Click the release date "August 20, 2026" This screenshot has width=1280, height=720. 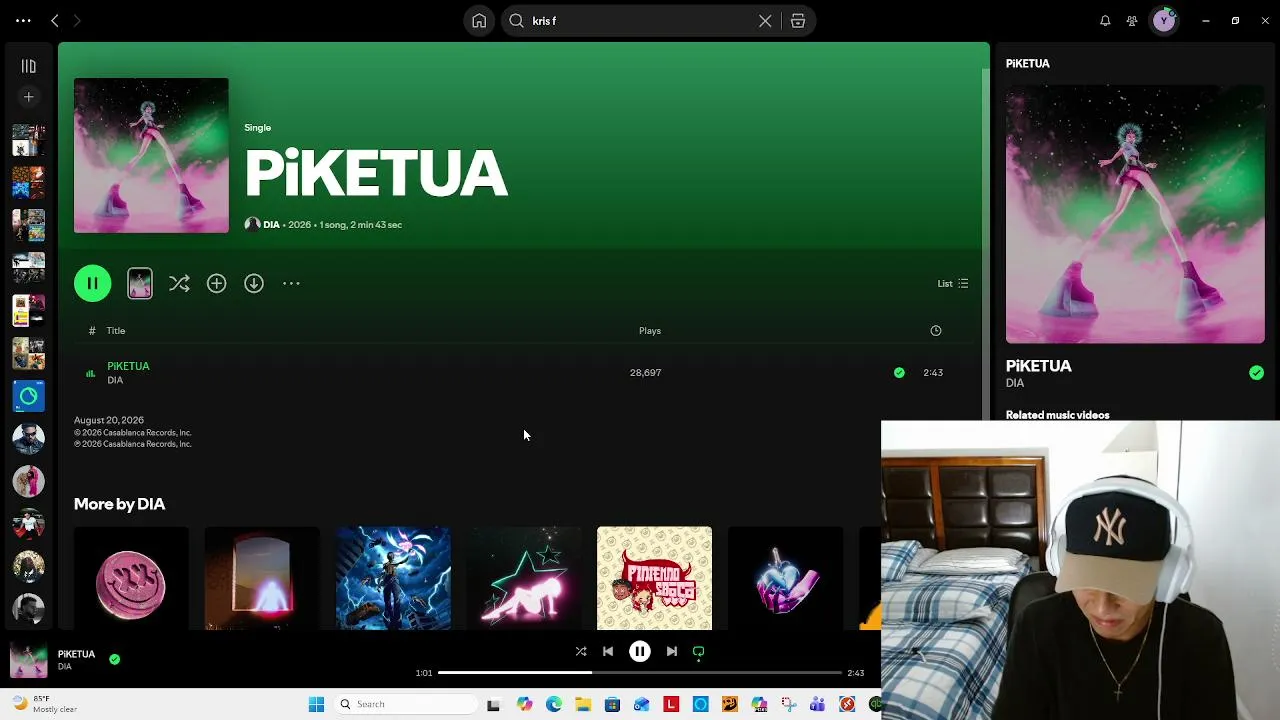(109, 421)
